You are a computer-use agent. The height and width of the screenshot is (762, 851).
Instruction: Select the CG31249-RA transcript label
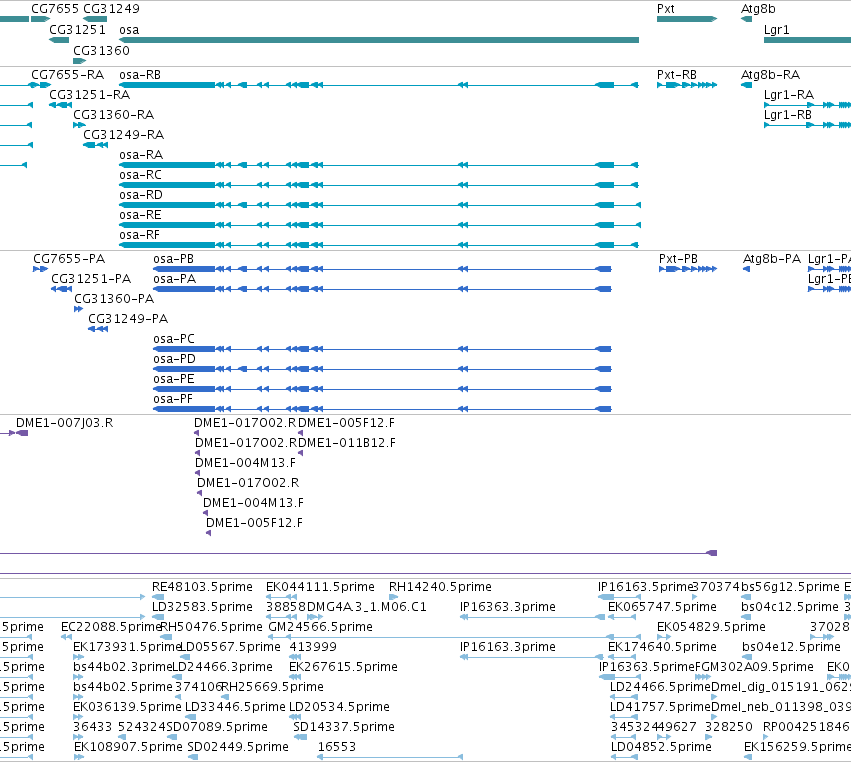[123, 135]
